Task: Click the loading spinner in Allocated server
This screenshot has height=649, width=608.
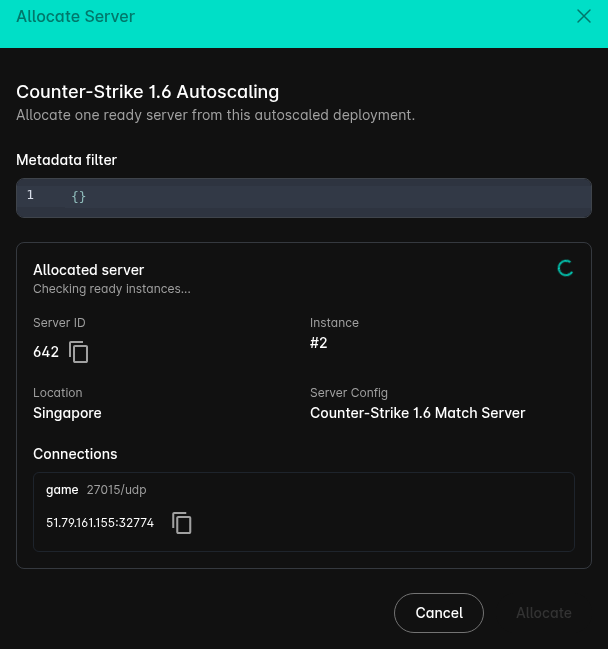Action: pyautogui.click(x=565, y=268)
